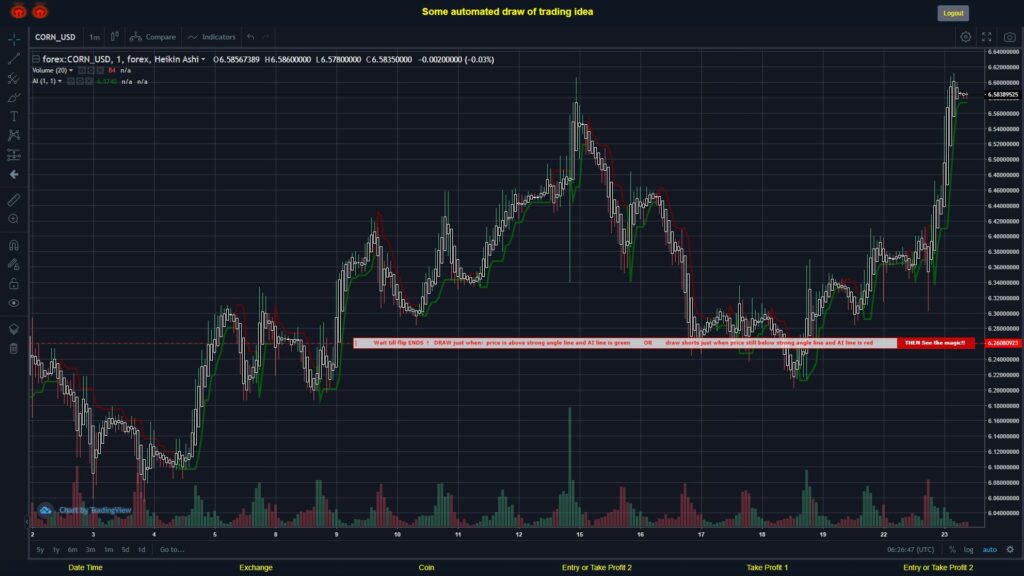Click the undo arrow

point(251,37)
